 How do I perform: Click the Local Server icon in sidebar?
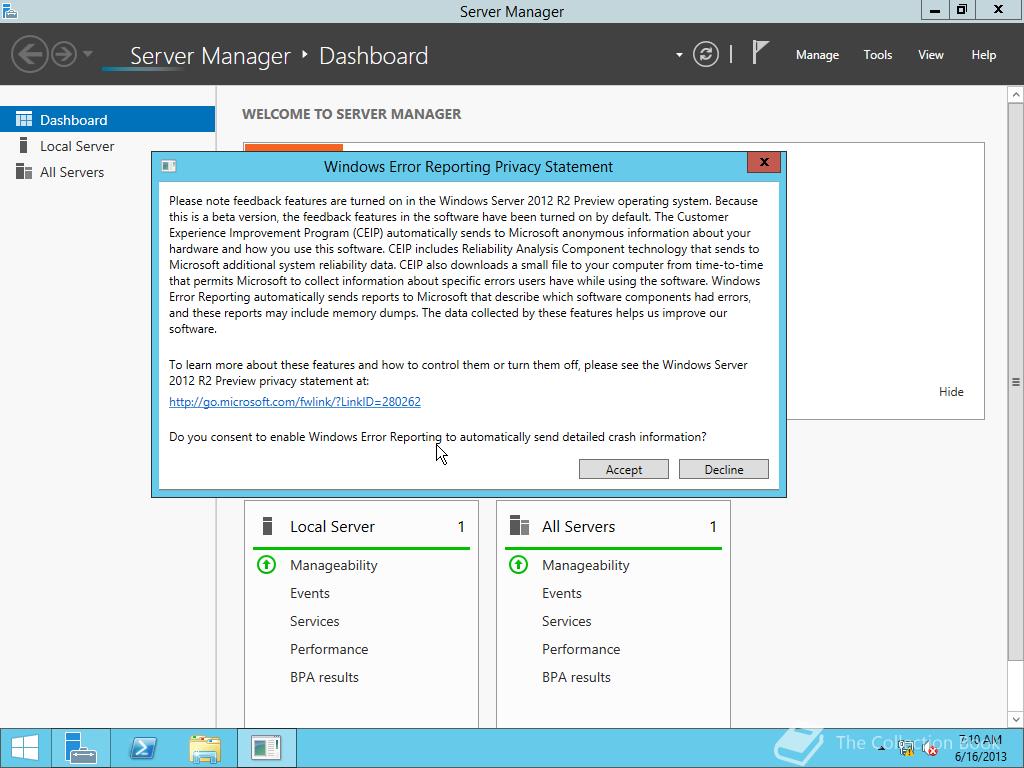click(24, 145)
